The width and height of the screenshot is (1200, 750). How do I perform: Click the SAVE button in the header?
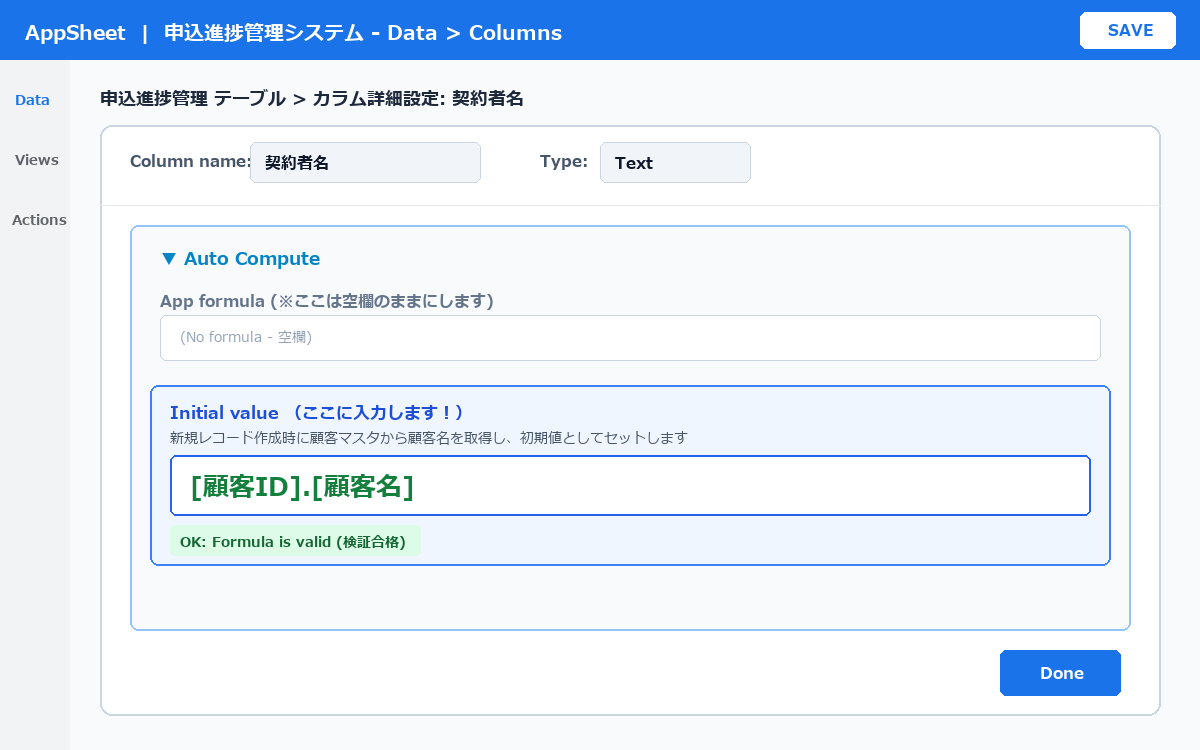[x=1128, y=30]
